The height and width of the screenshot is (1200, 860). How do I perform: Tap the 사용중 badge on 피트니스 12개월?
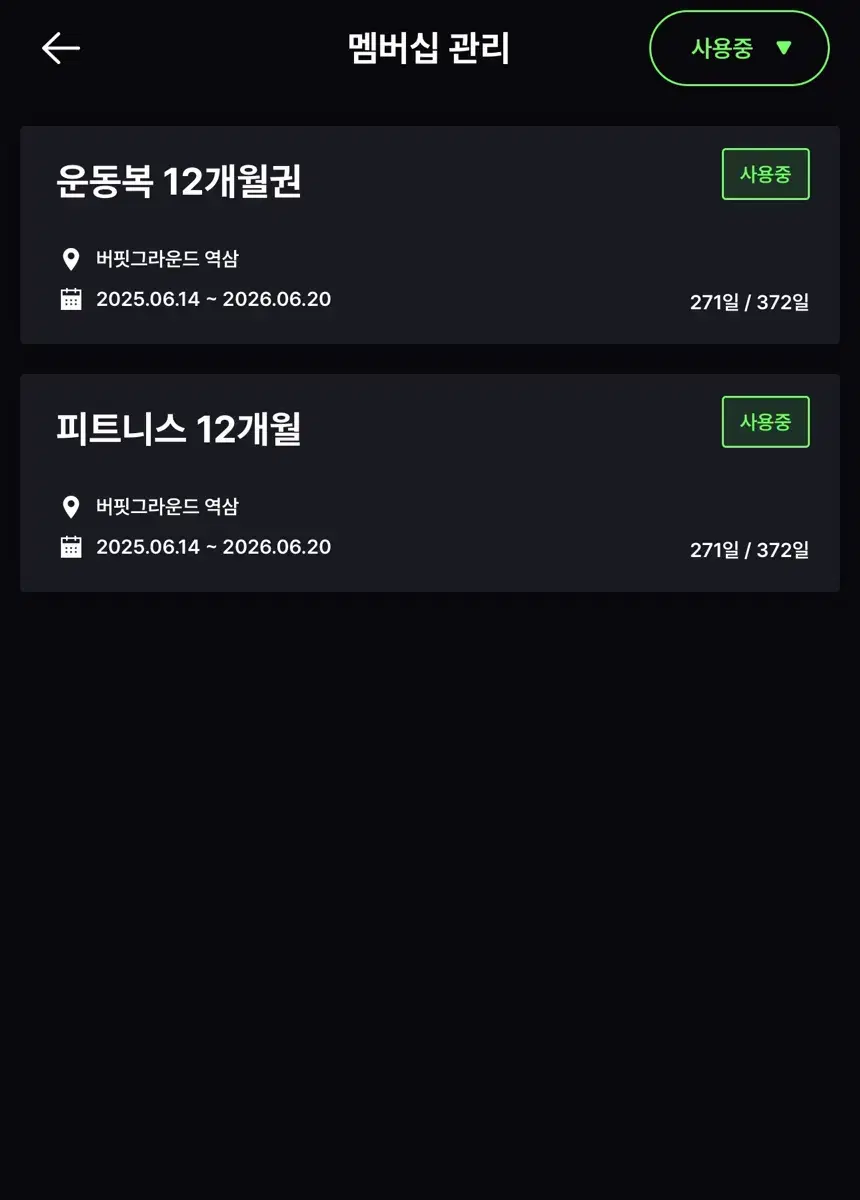click(x=765, y=422)
